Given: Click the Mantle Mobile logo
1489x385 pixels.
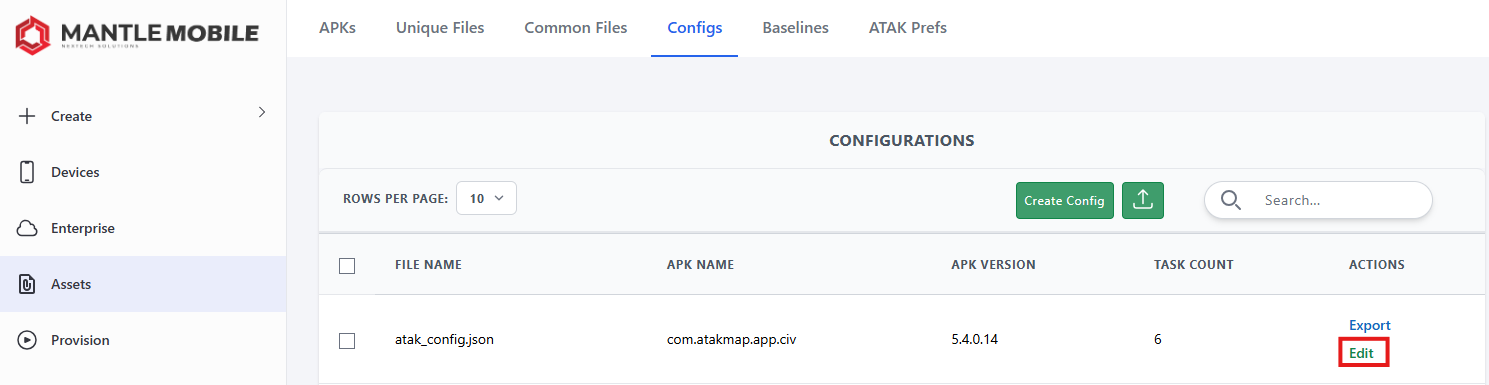Looking at the screenshot, I should coord(137,35).
